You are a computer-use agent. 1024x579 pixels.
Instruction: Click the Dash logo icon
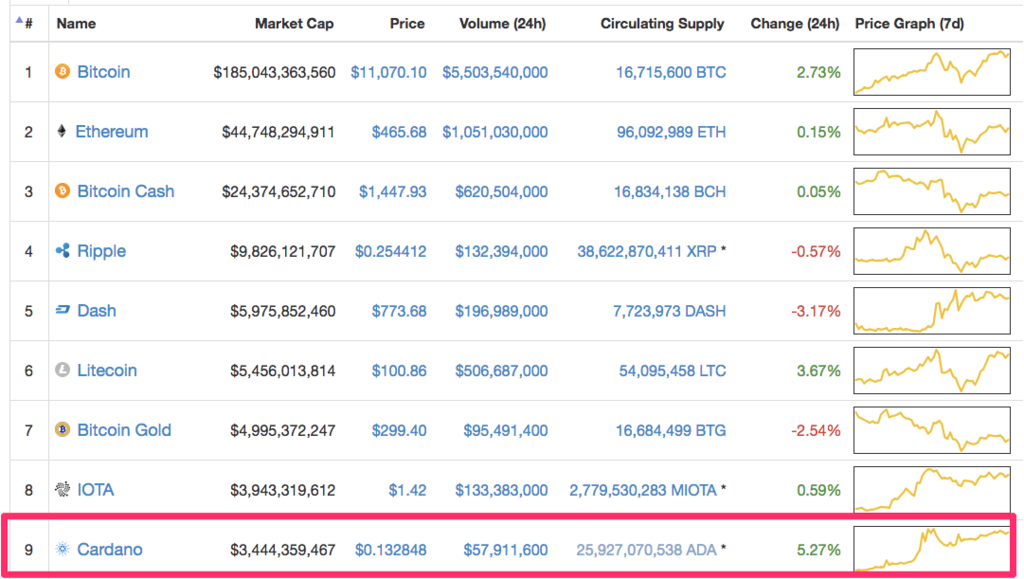63,310
